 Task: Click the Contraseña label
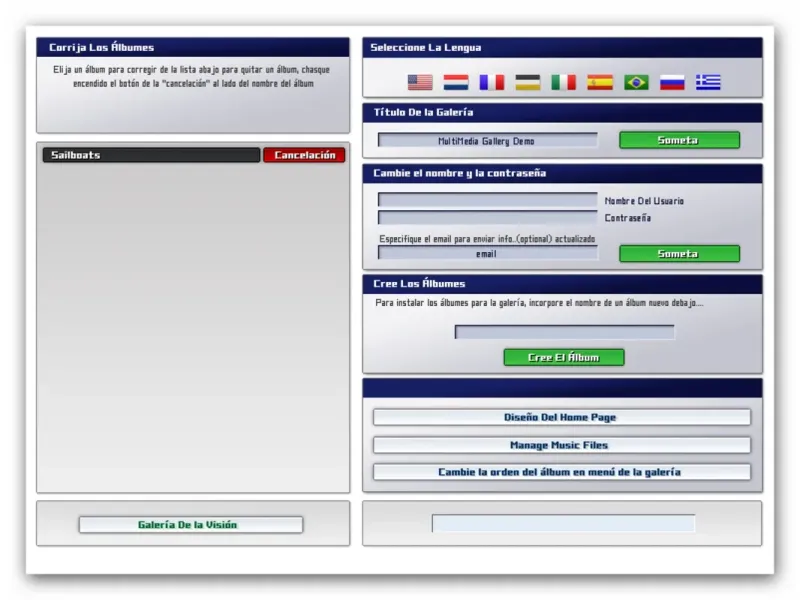[628, 218]
